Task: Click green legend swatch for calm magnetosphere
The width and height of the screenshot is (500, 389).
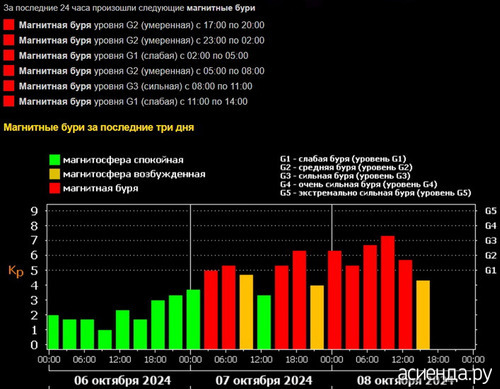Action: coord(54,160)
